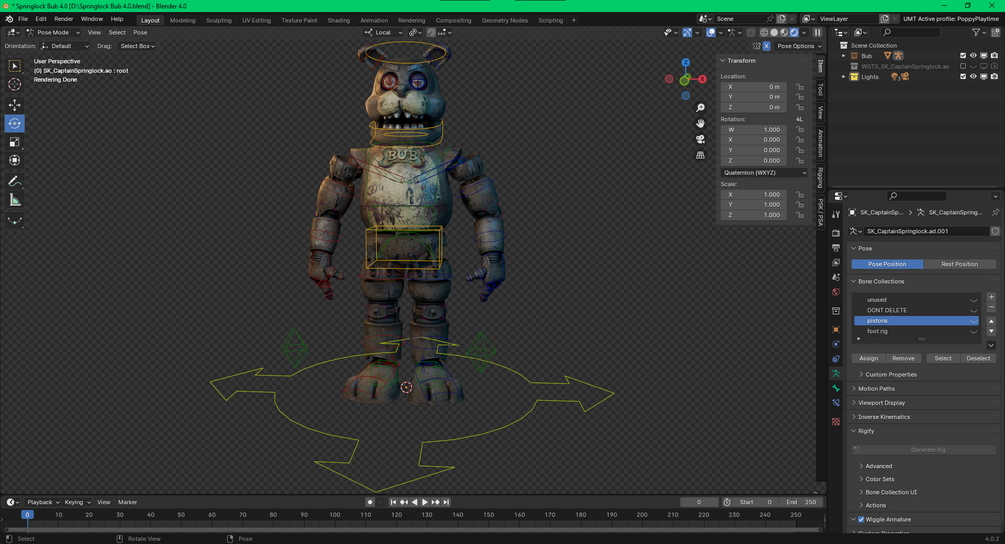Open the Render properties tab icon
The height and width of the screenshot is (544, 1005).
click(836, 233)
